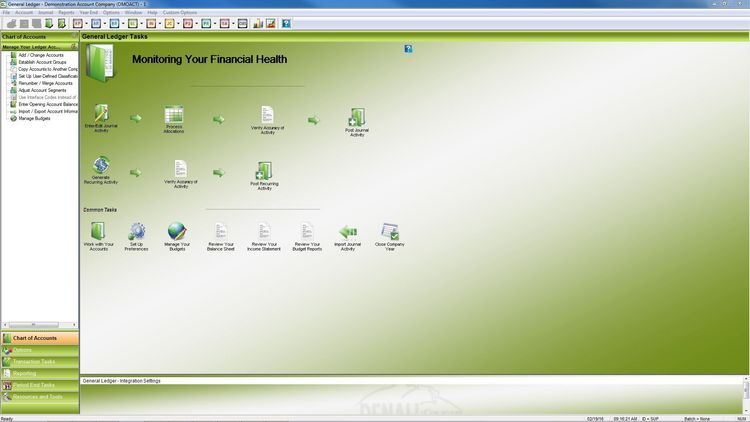
Task: Click Close Company Year icon
Action: [390, 232]
